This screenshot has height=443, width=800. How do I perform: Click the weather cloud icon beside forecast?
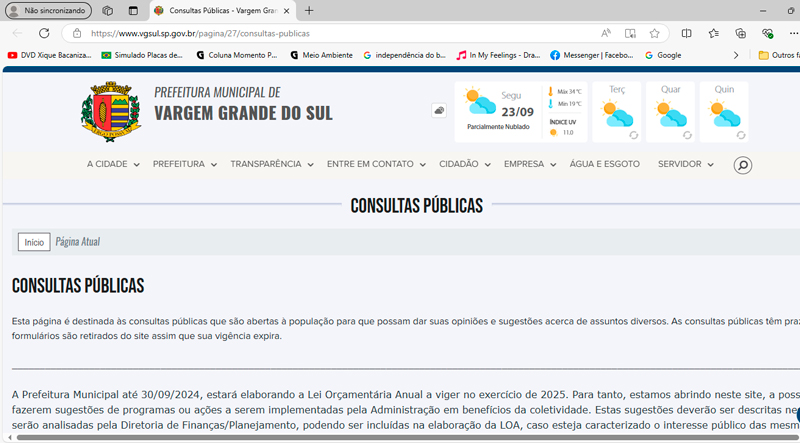[x=439, y=111]
